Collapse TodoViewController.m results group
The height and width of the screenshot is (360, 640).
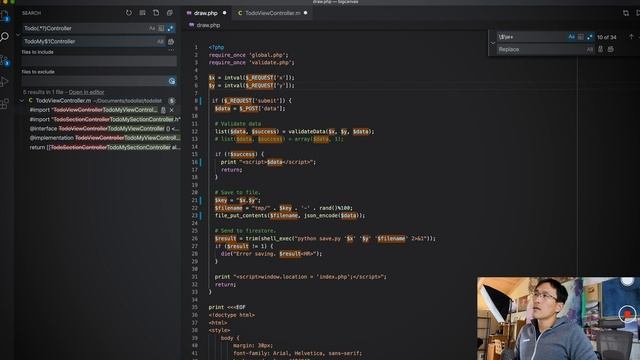point(22,101)
